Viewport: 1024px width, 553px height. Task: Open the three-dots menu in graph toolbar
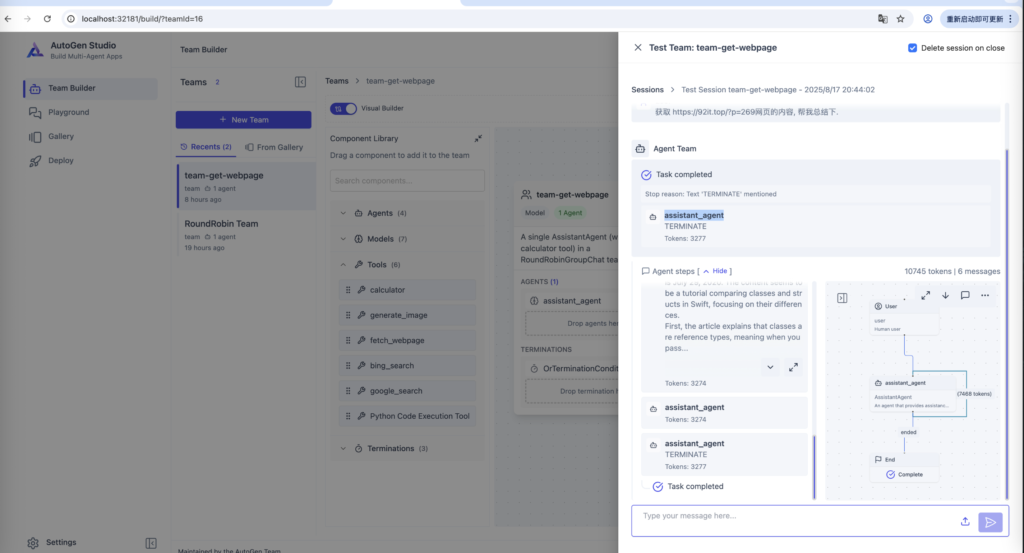985,296
